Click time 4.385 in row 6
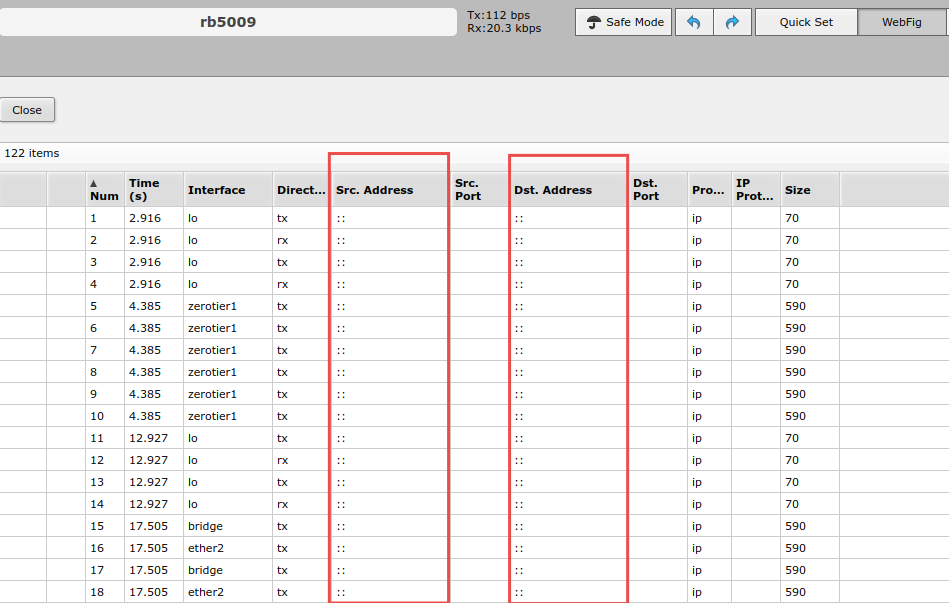This screenshot has width=949, height=603. 145,328
